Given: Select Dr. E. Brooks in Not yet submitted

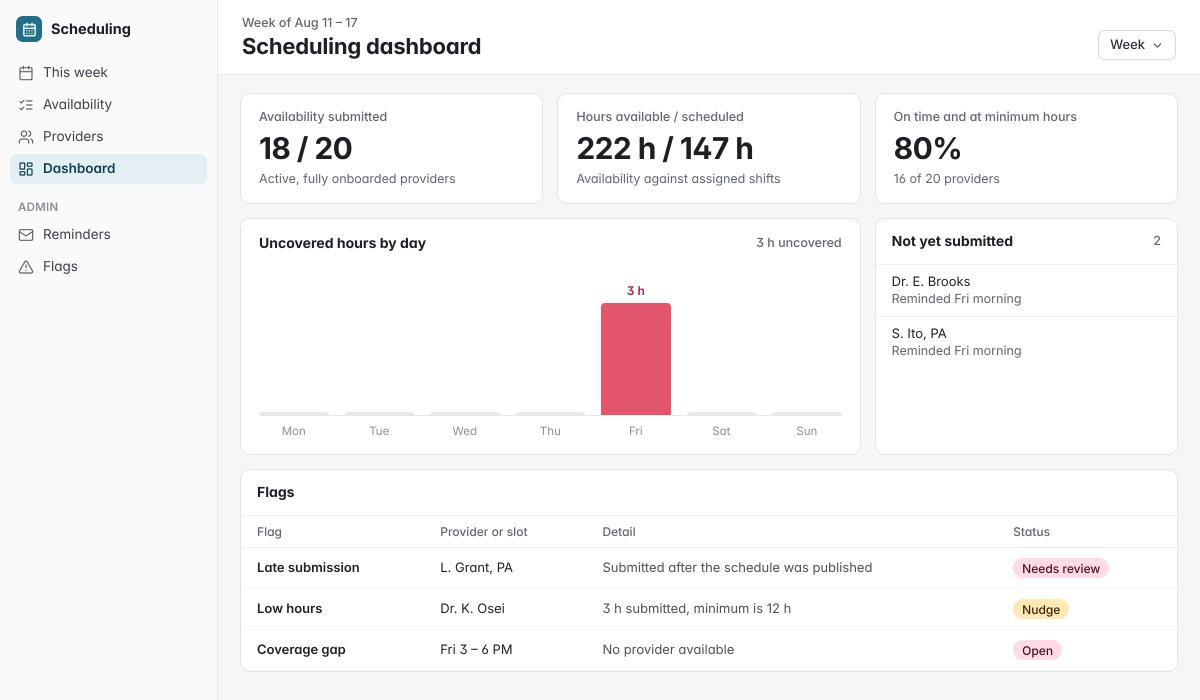Looking at the screenshot, I should 1026,290.
